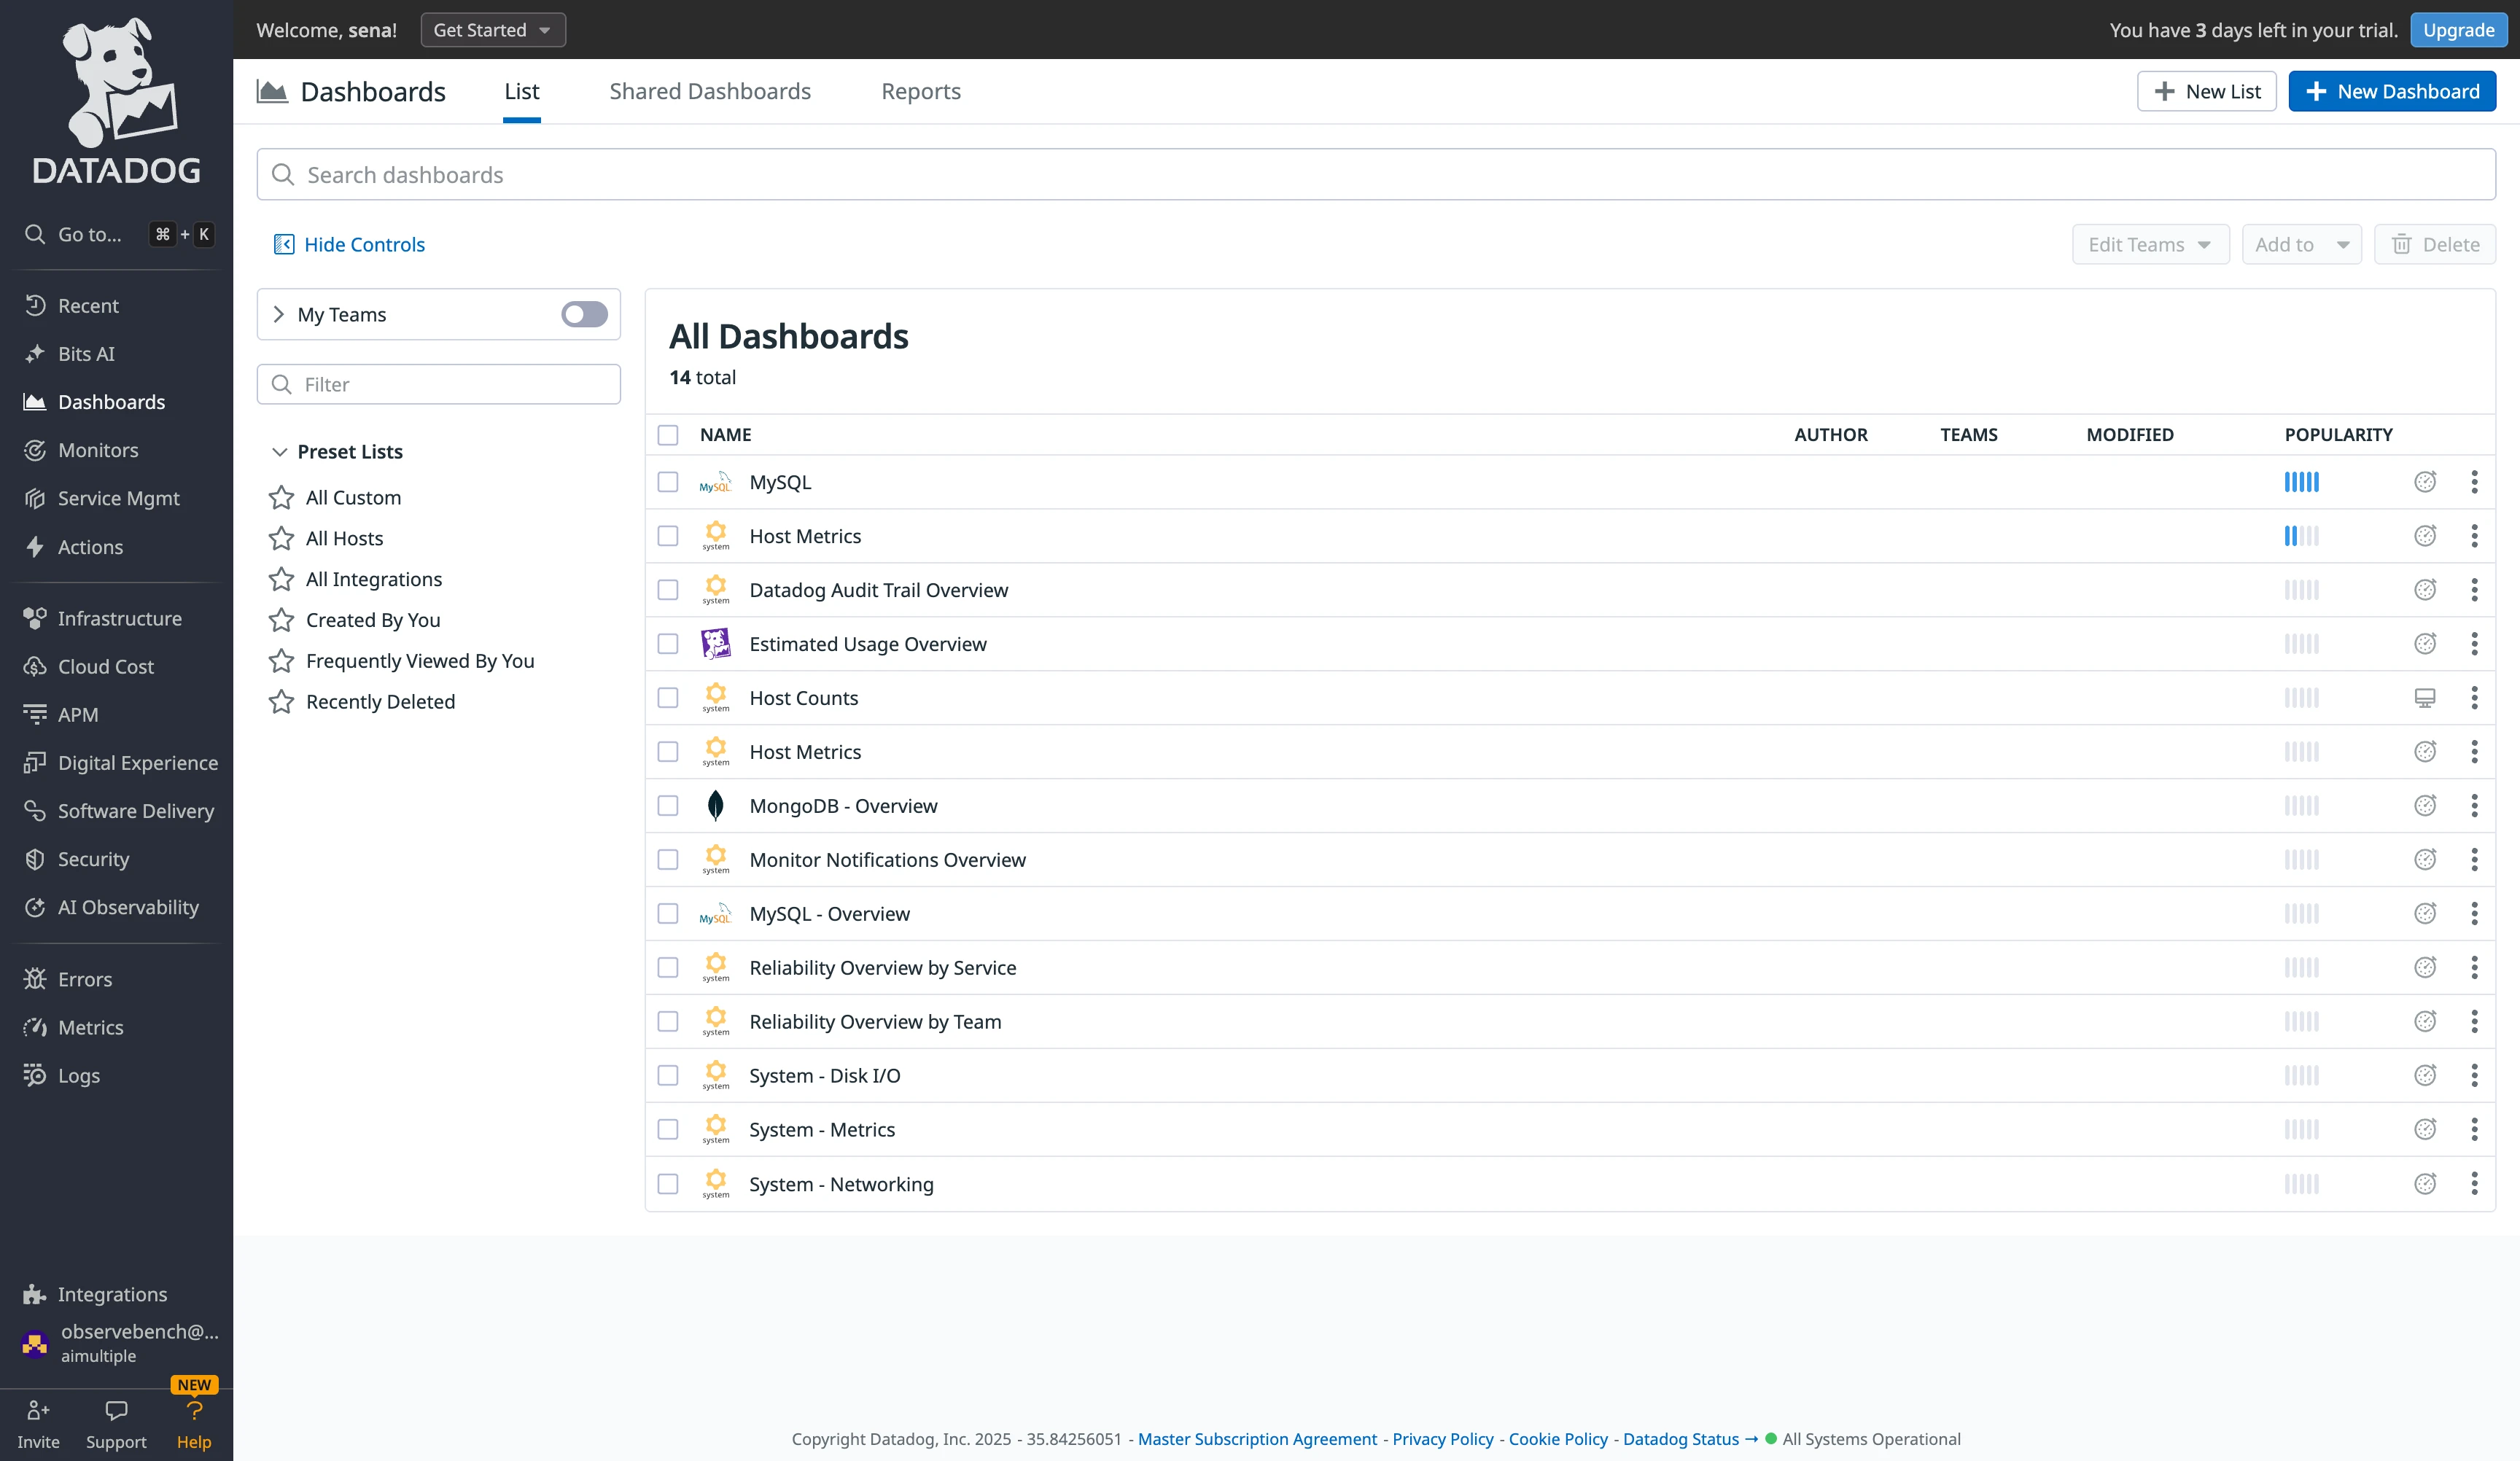
Task: Select MongoDB - Overview checkbox
Action: coord(668,806)
